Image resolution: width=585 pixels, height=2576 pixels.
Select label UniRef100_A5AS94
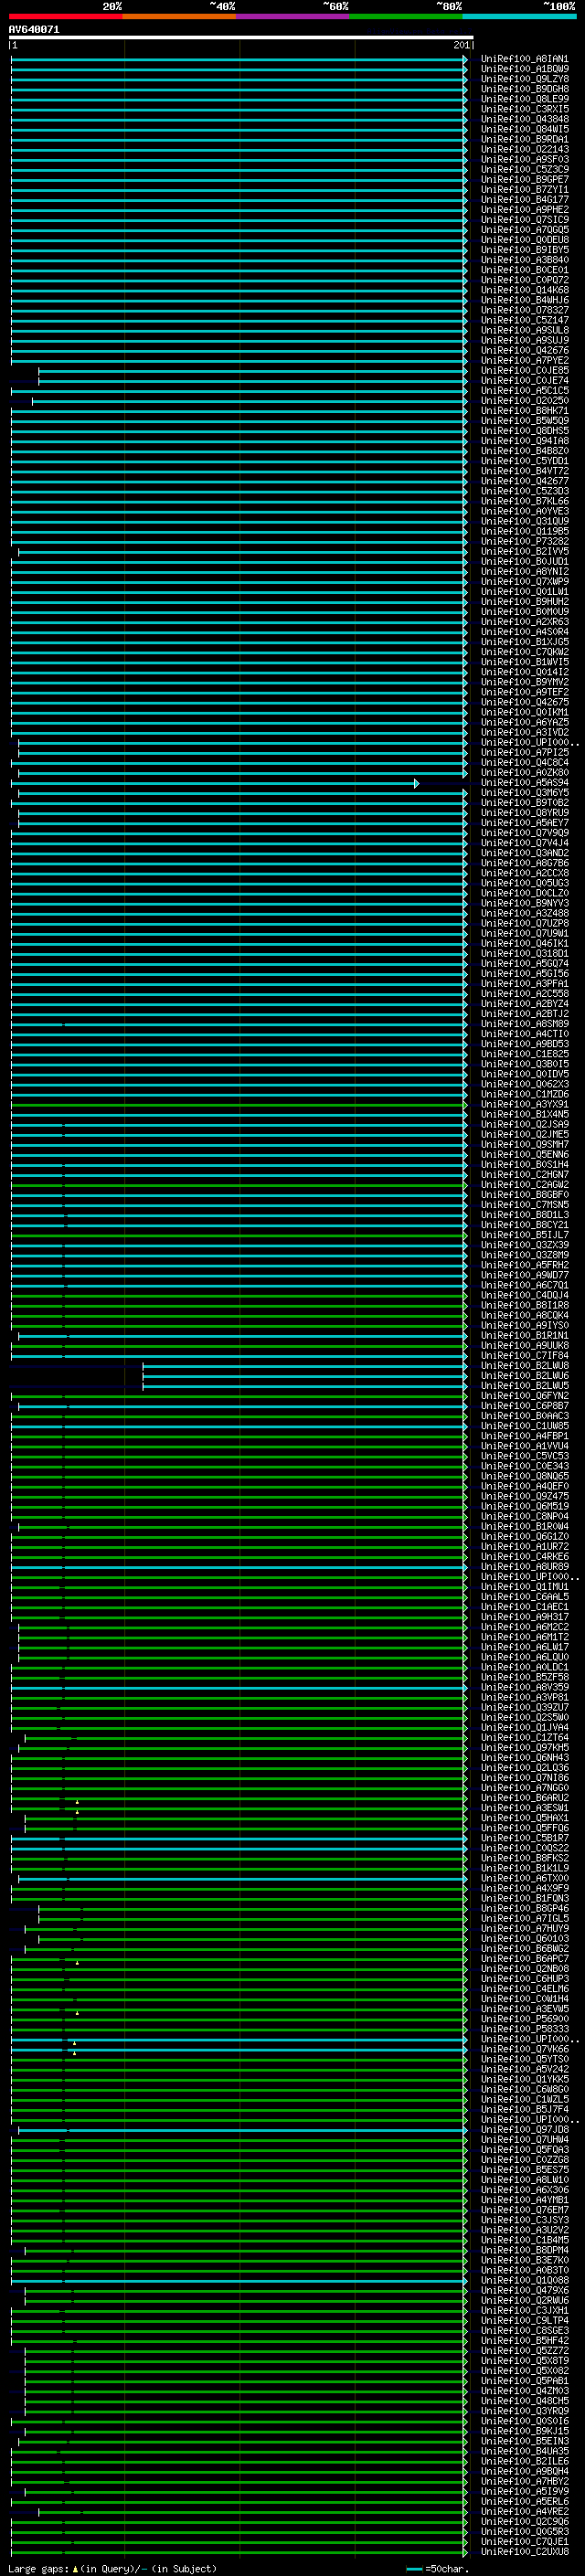coord(524,783)
